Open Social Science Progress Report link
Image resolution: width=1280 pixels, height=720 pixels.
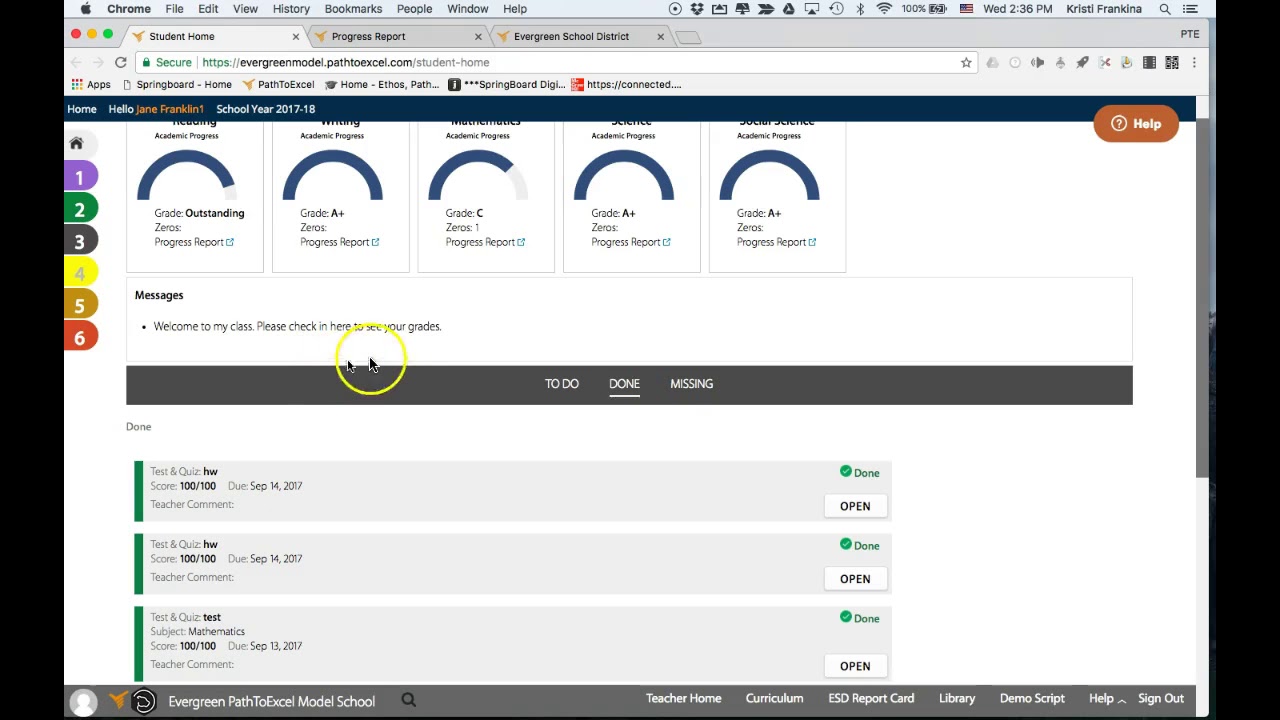(x=776, y=242)
